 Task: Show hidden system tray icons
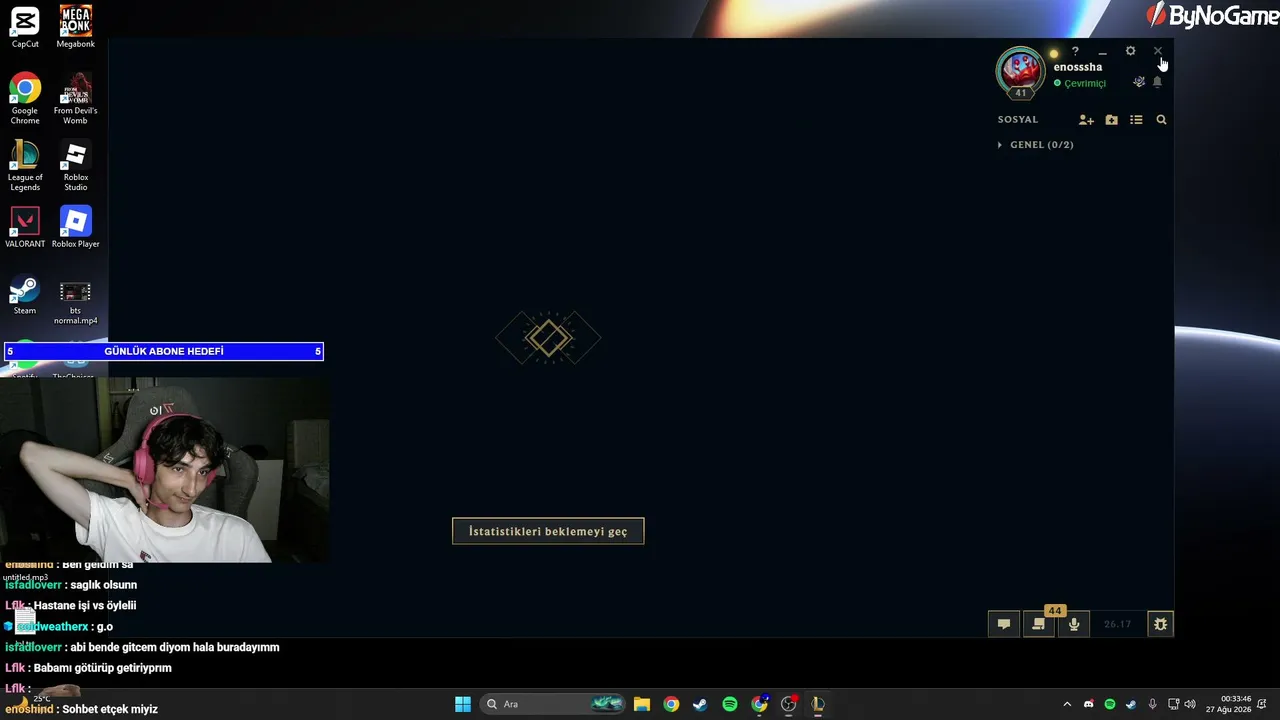tap(1067, 704)
